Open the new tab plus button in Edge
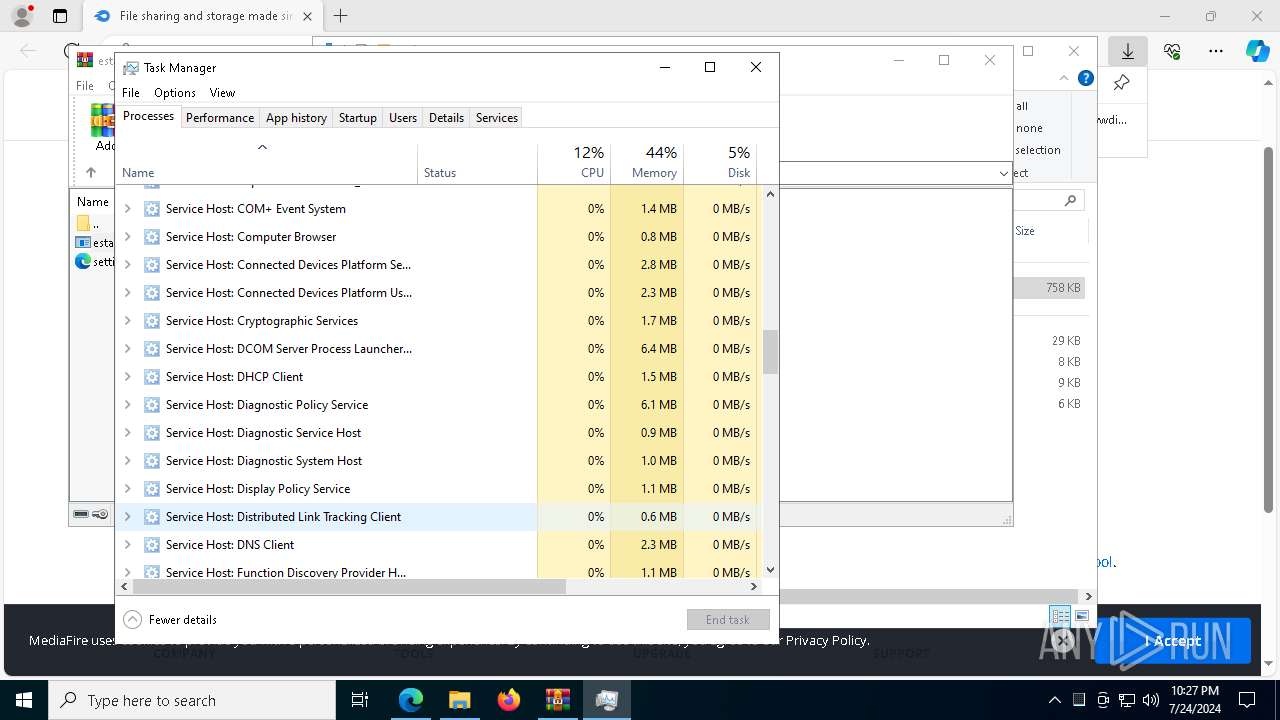 [x=340, y=16]
